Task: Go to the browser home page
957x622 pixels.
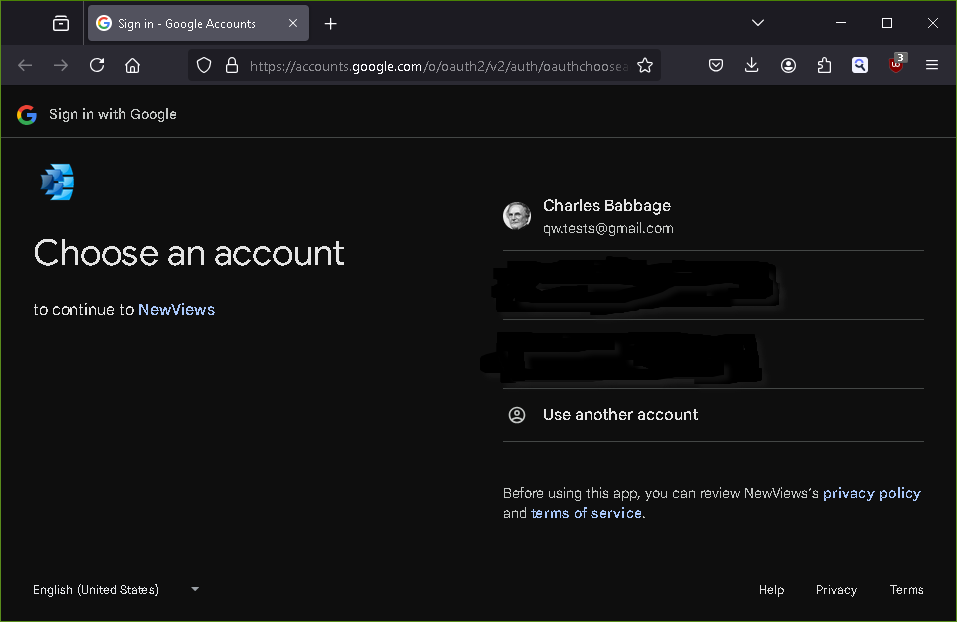Action: pyautogui.click(x=132, y=65)
